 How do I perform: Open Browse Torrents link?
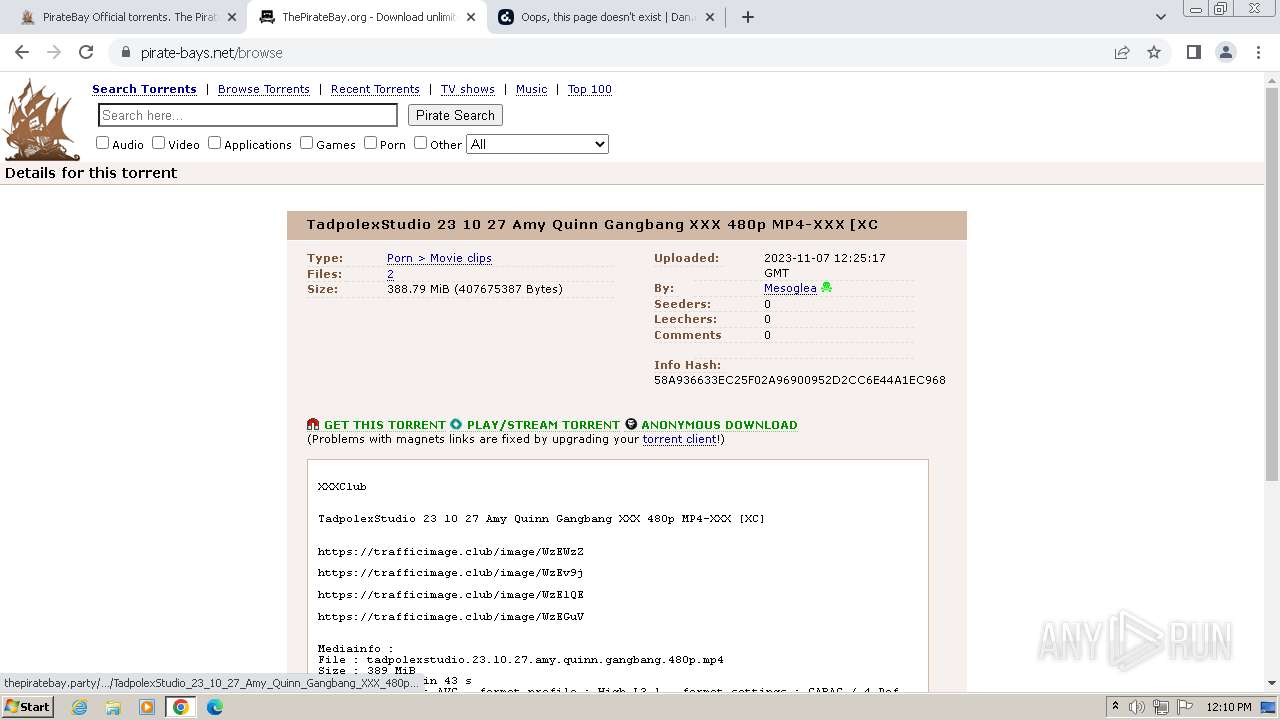click(x=264, y=89)
